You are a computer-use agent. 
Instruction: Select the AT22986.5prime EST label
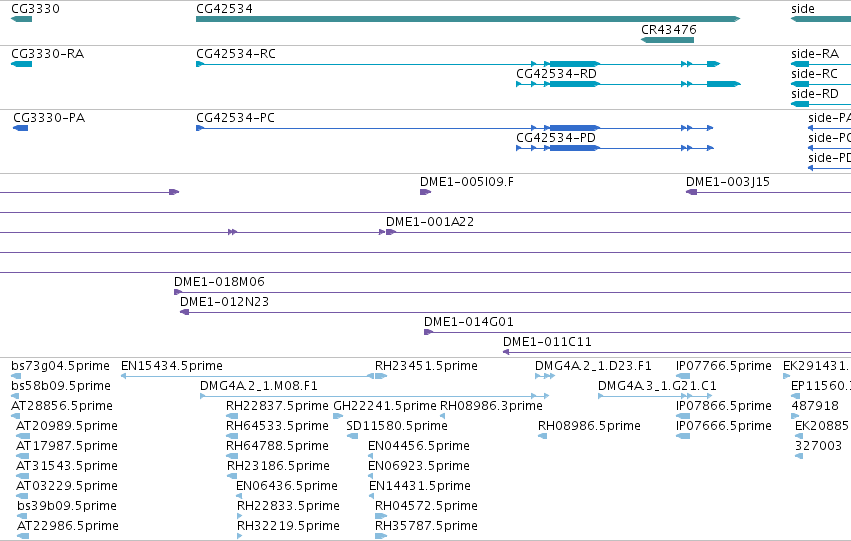pyautogui.click(x=68, y=527)
